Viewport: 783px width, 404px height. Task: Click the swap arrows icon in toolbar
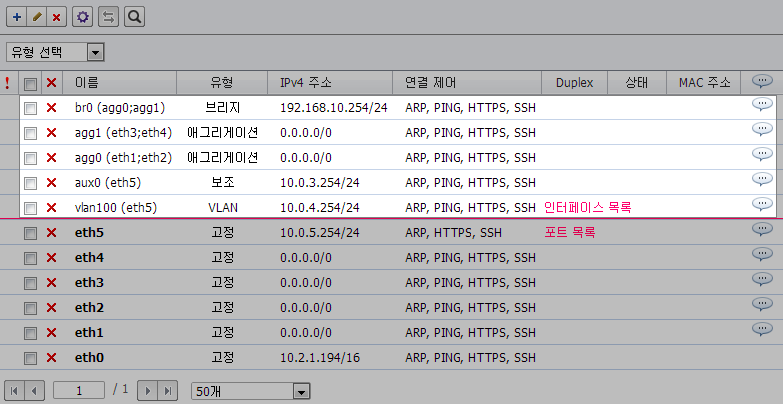[109, 17]
